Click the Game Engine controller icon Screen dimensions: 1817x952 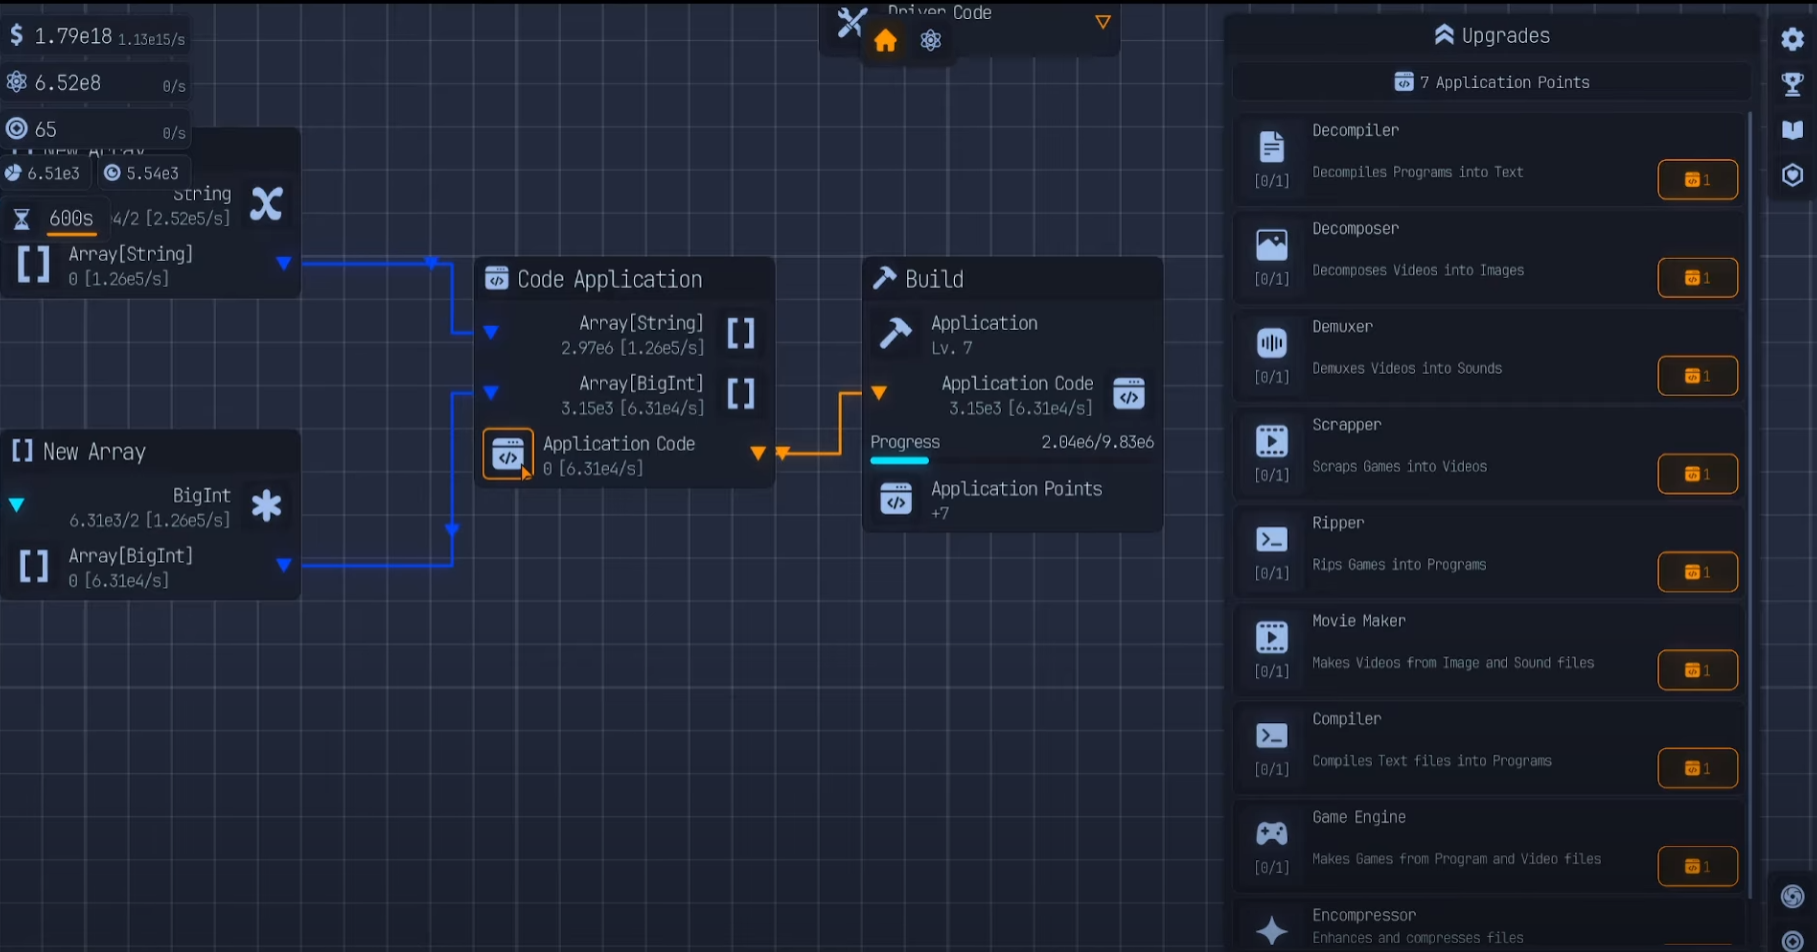(x=1271, y=833)
